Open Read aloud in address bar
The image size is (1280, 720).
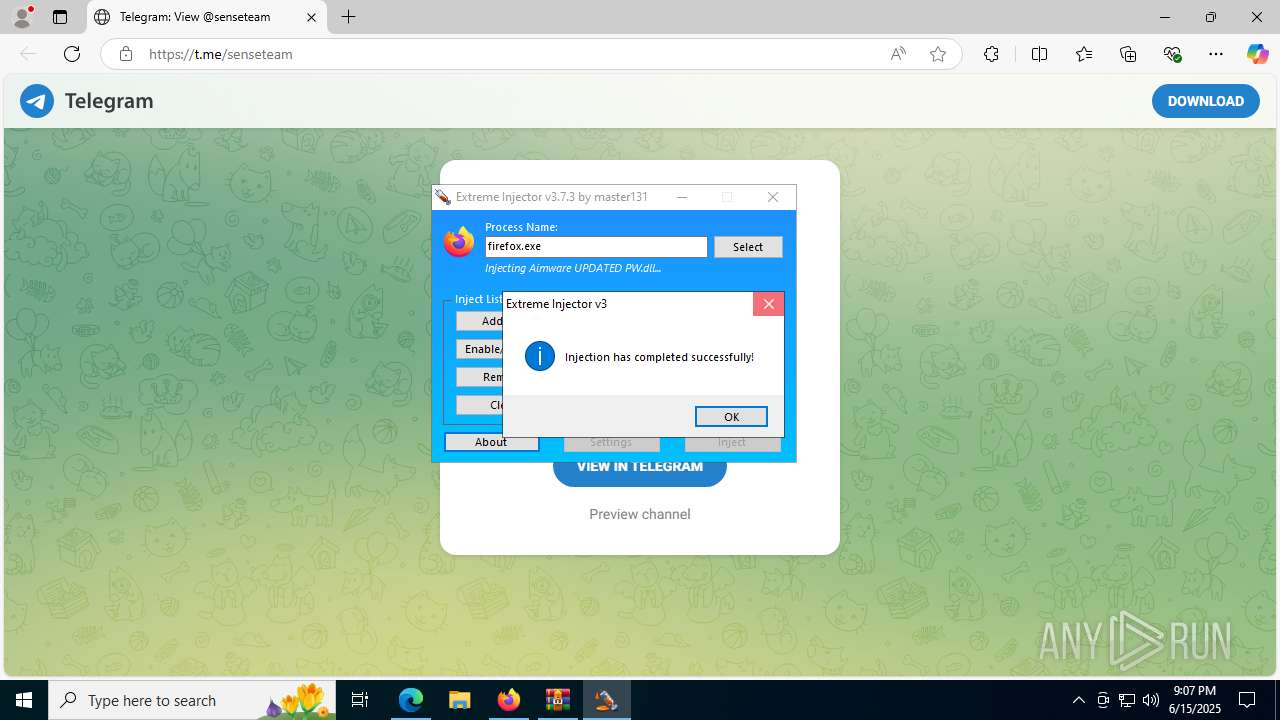(898, 54)
